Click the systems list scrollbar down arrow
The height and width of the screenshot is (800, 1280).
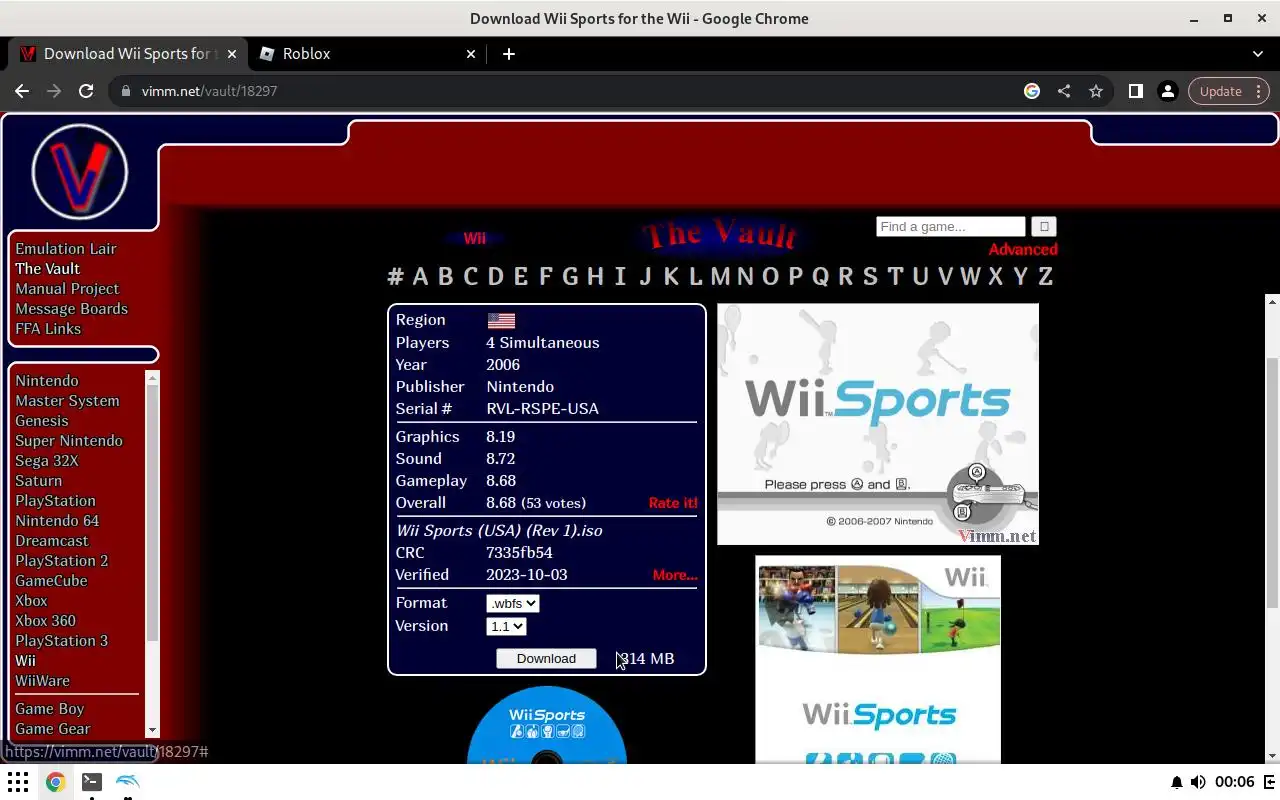point(153,731)
